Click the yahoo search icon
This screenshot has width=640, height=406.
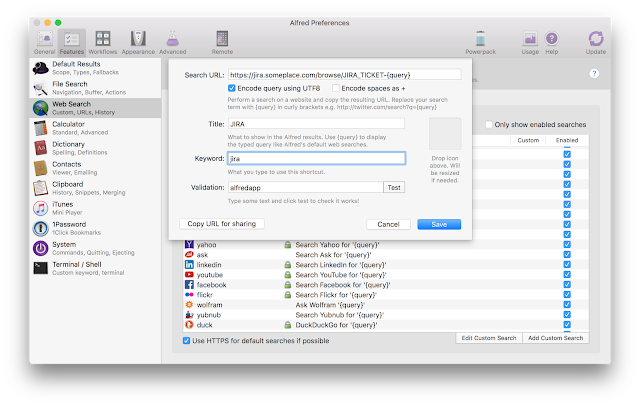tap(189, 244)
